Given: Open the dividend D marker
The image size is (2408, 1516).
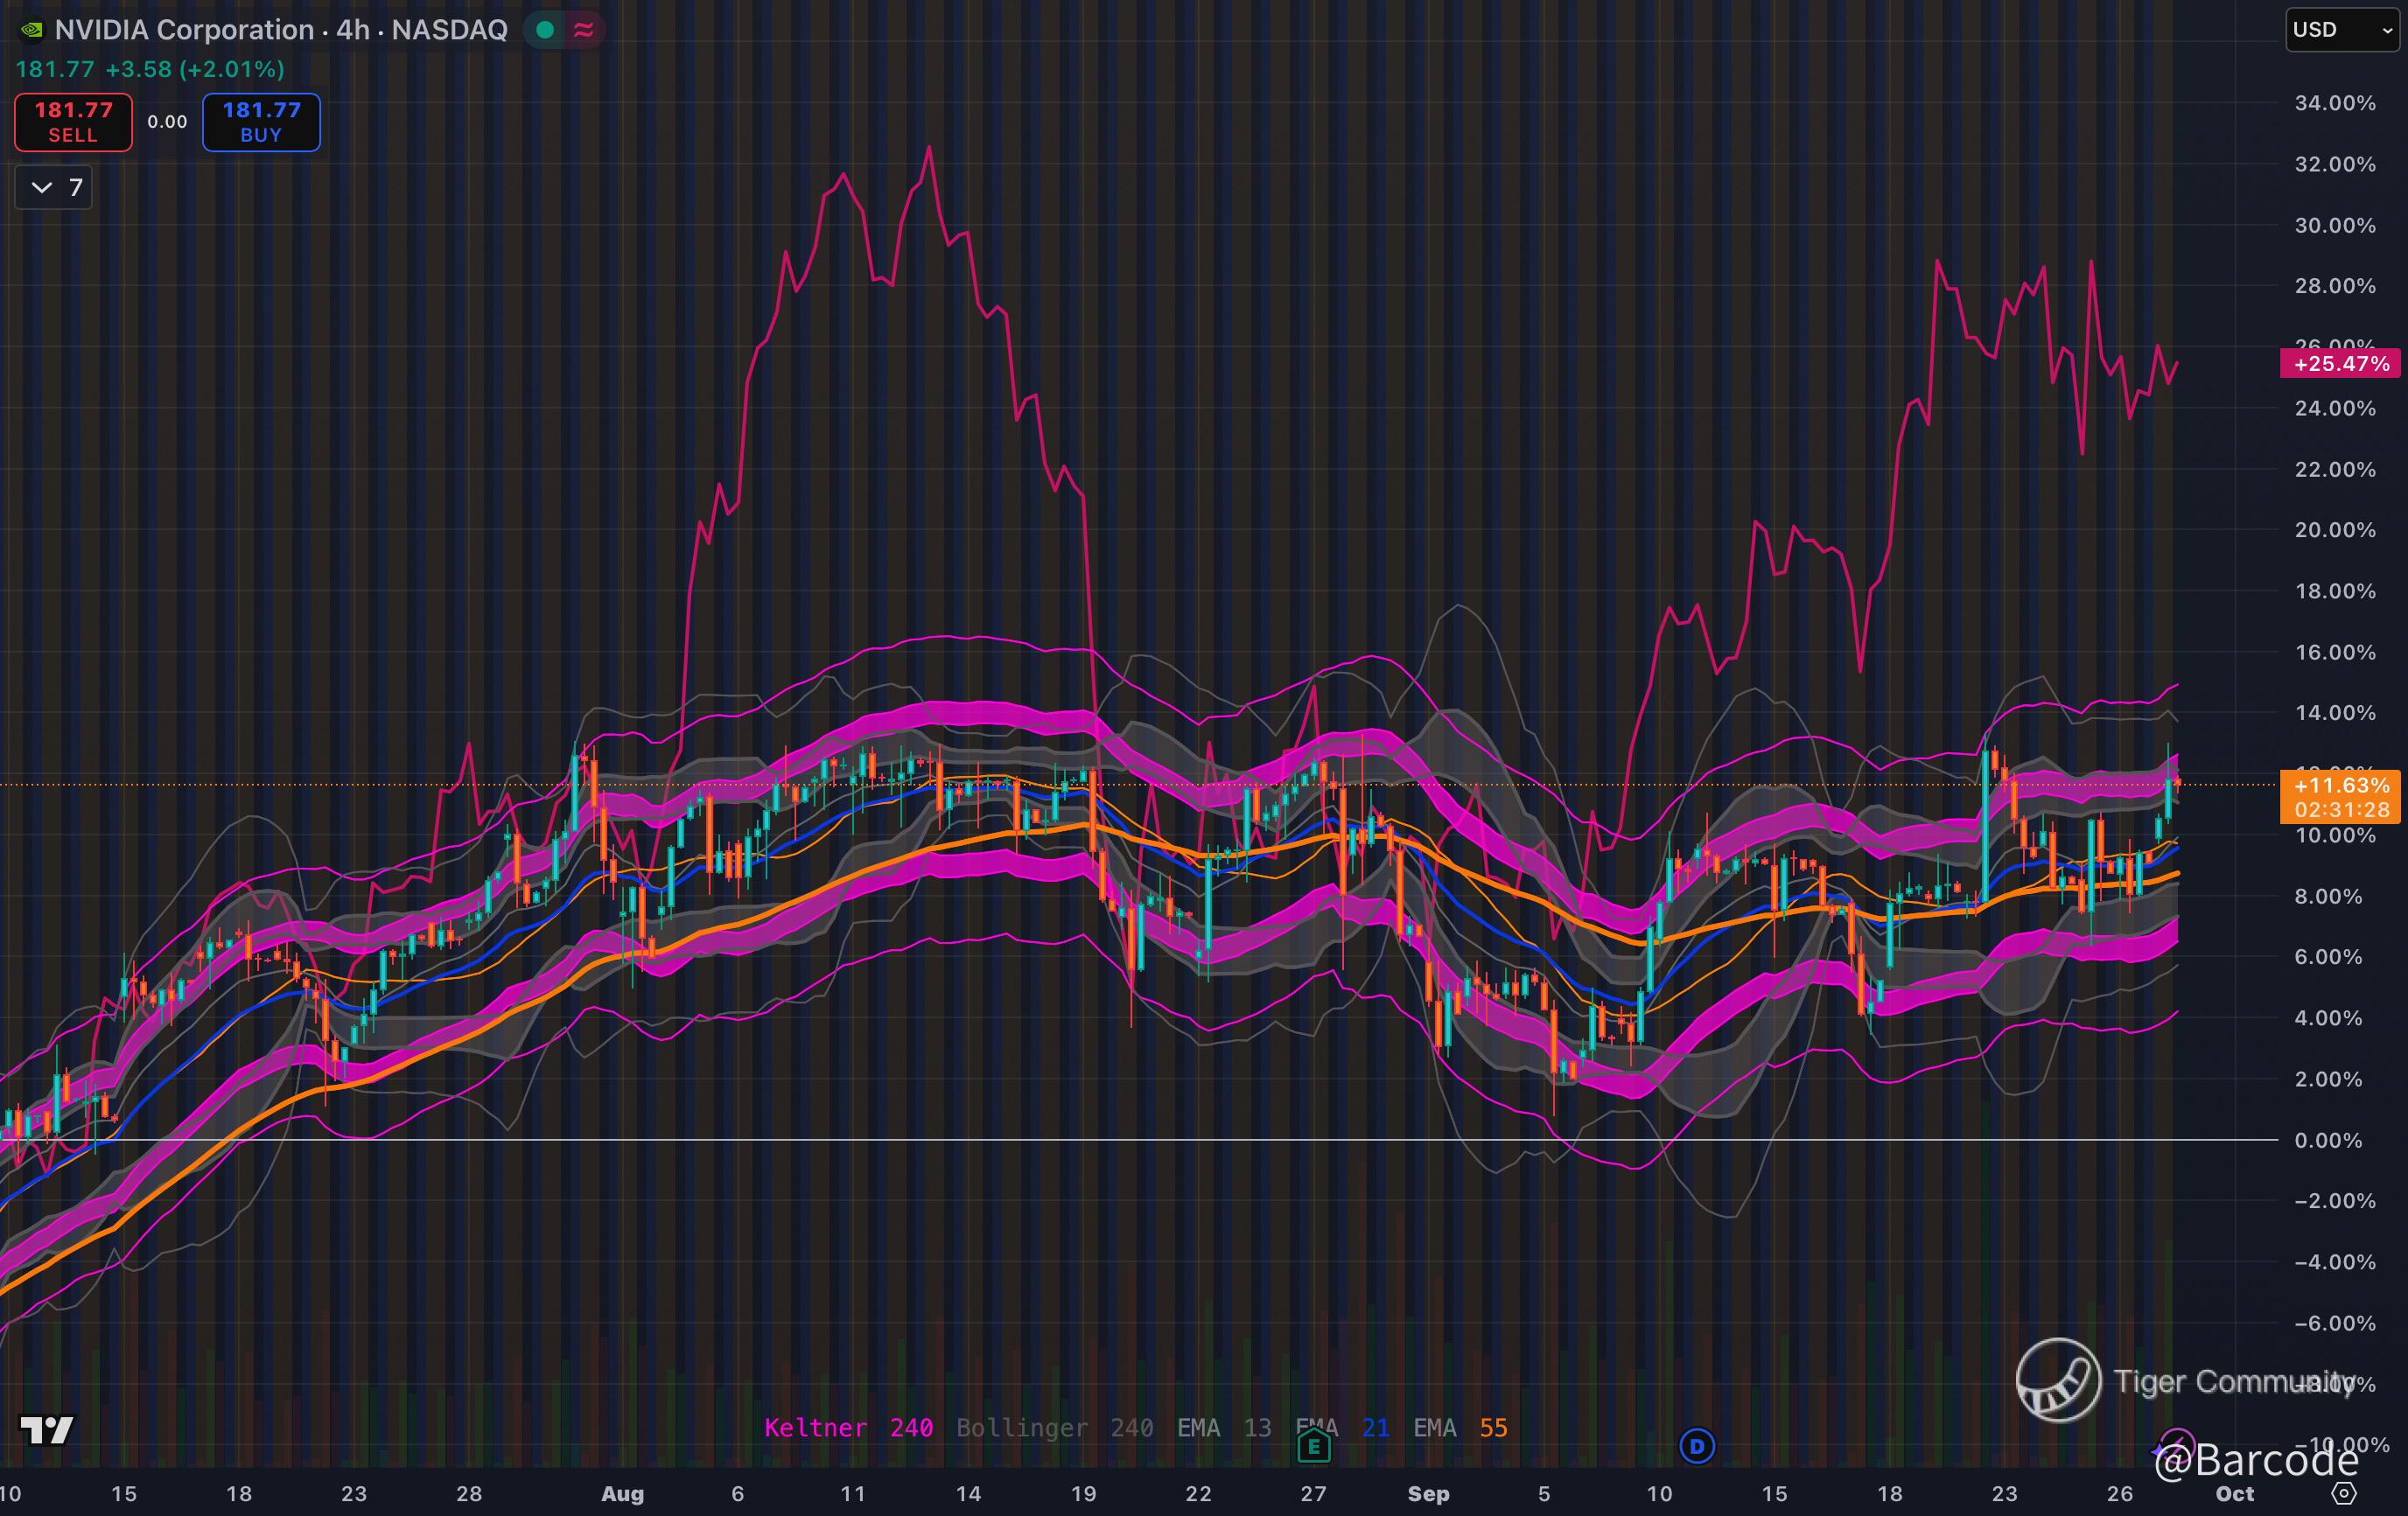Looking at the screenshot, I should [x=1696, y=1446].
